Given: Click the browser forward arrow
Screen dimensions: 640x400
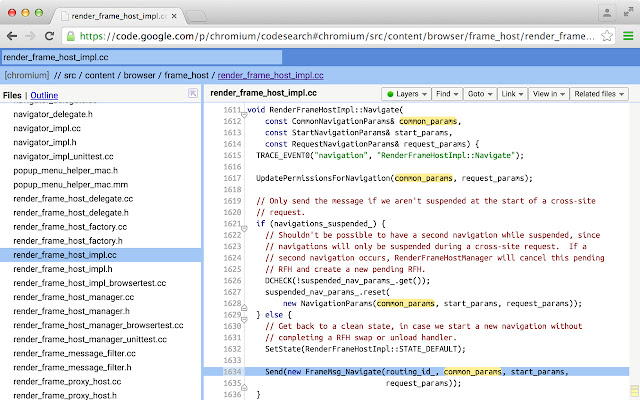Looking at the screenshot, I should coord(31,36).
